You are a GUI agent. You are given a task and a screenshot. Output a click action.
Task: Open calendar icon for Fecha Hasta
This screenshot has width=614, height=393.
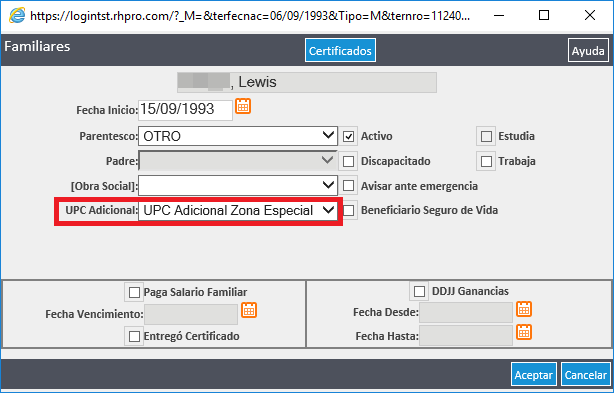[x=524, y=332]
